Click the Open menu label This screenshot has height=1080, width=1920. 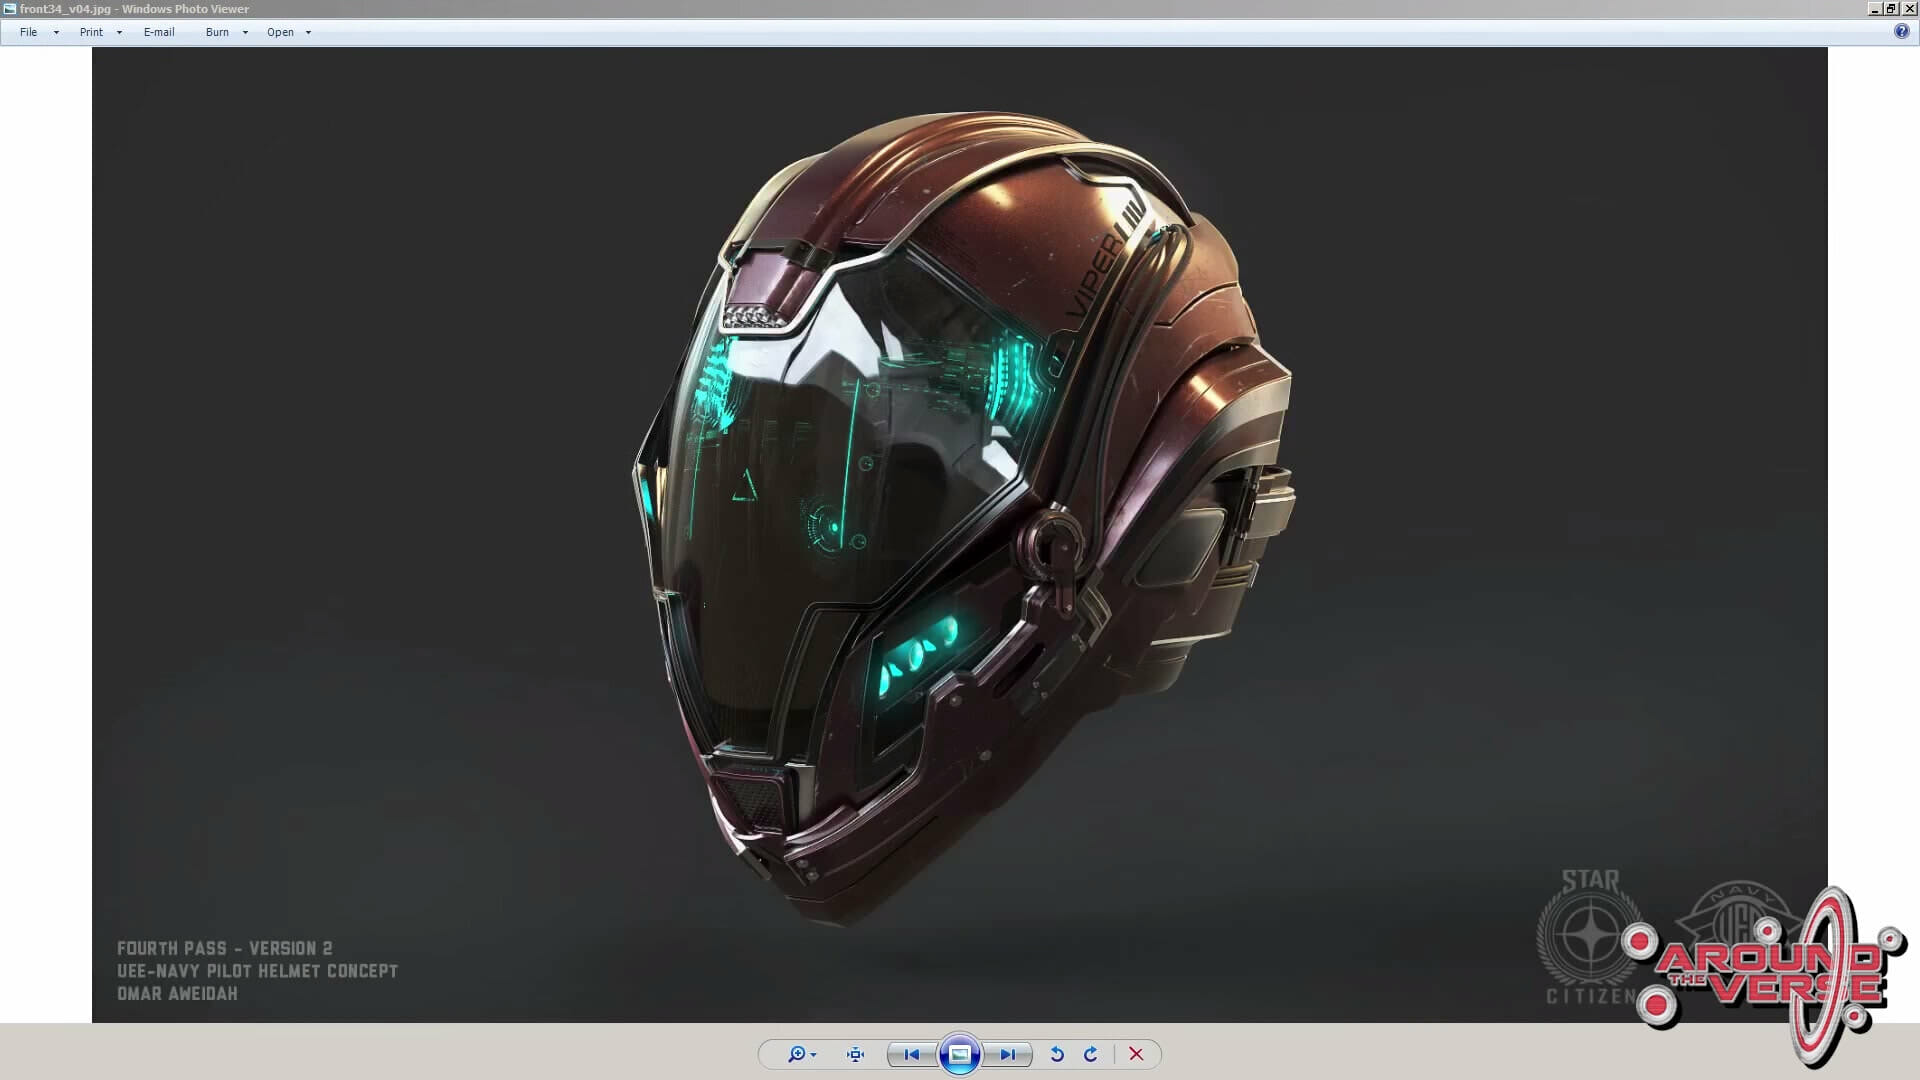[x=280, y=32]
